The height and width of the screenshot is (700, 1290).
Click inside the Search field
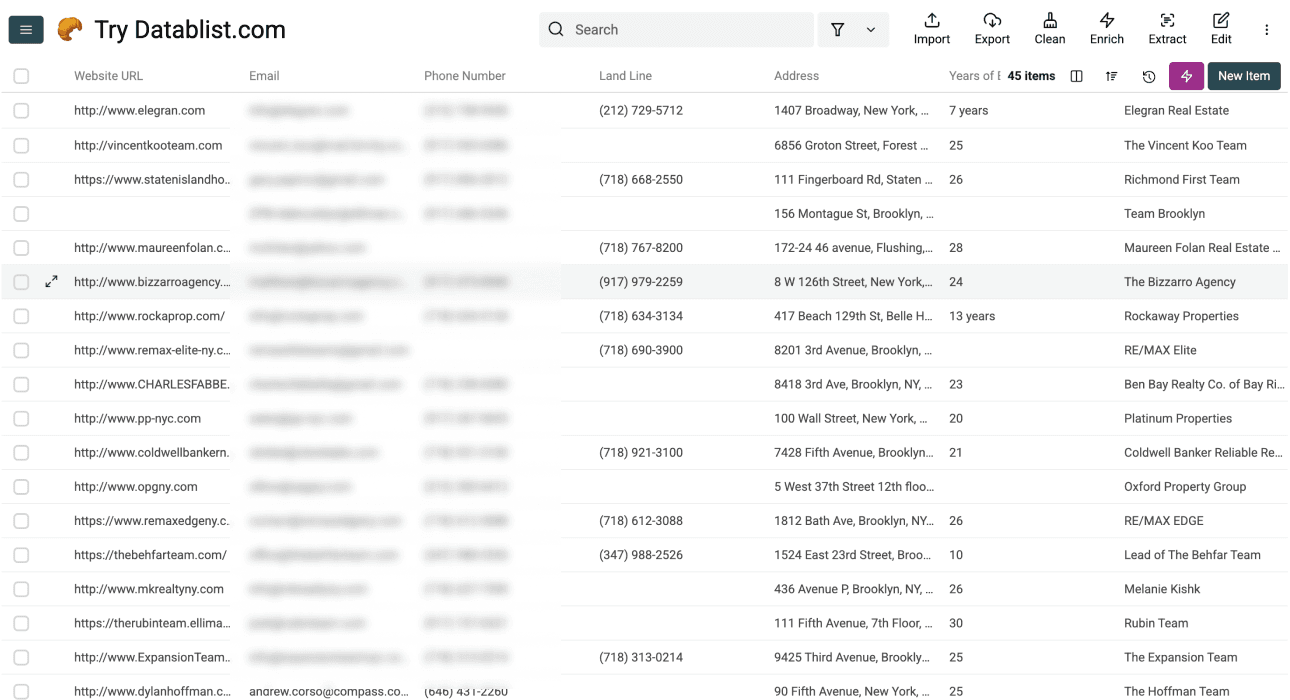(676, 29)
